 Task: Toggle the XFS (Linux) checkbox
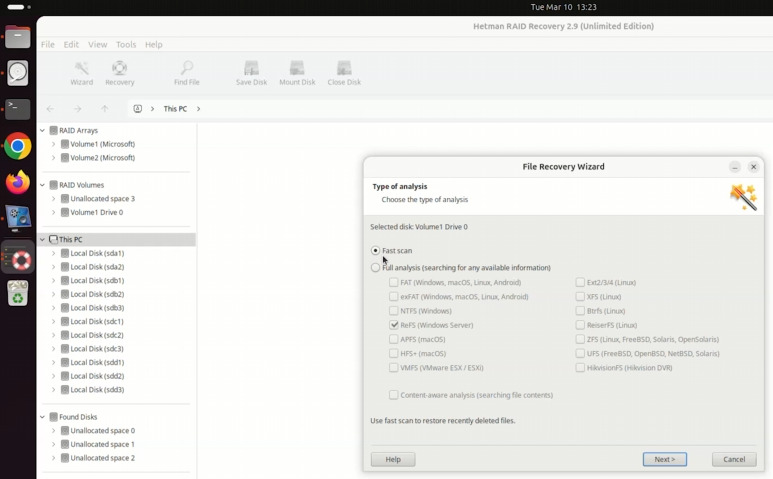pos(580,297)
